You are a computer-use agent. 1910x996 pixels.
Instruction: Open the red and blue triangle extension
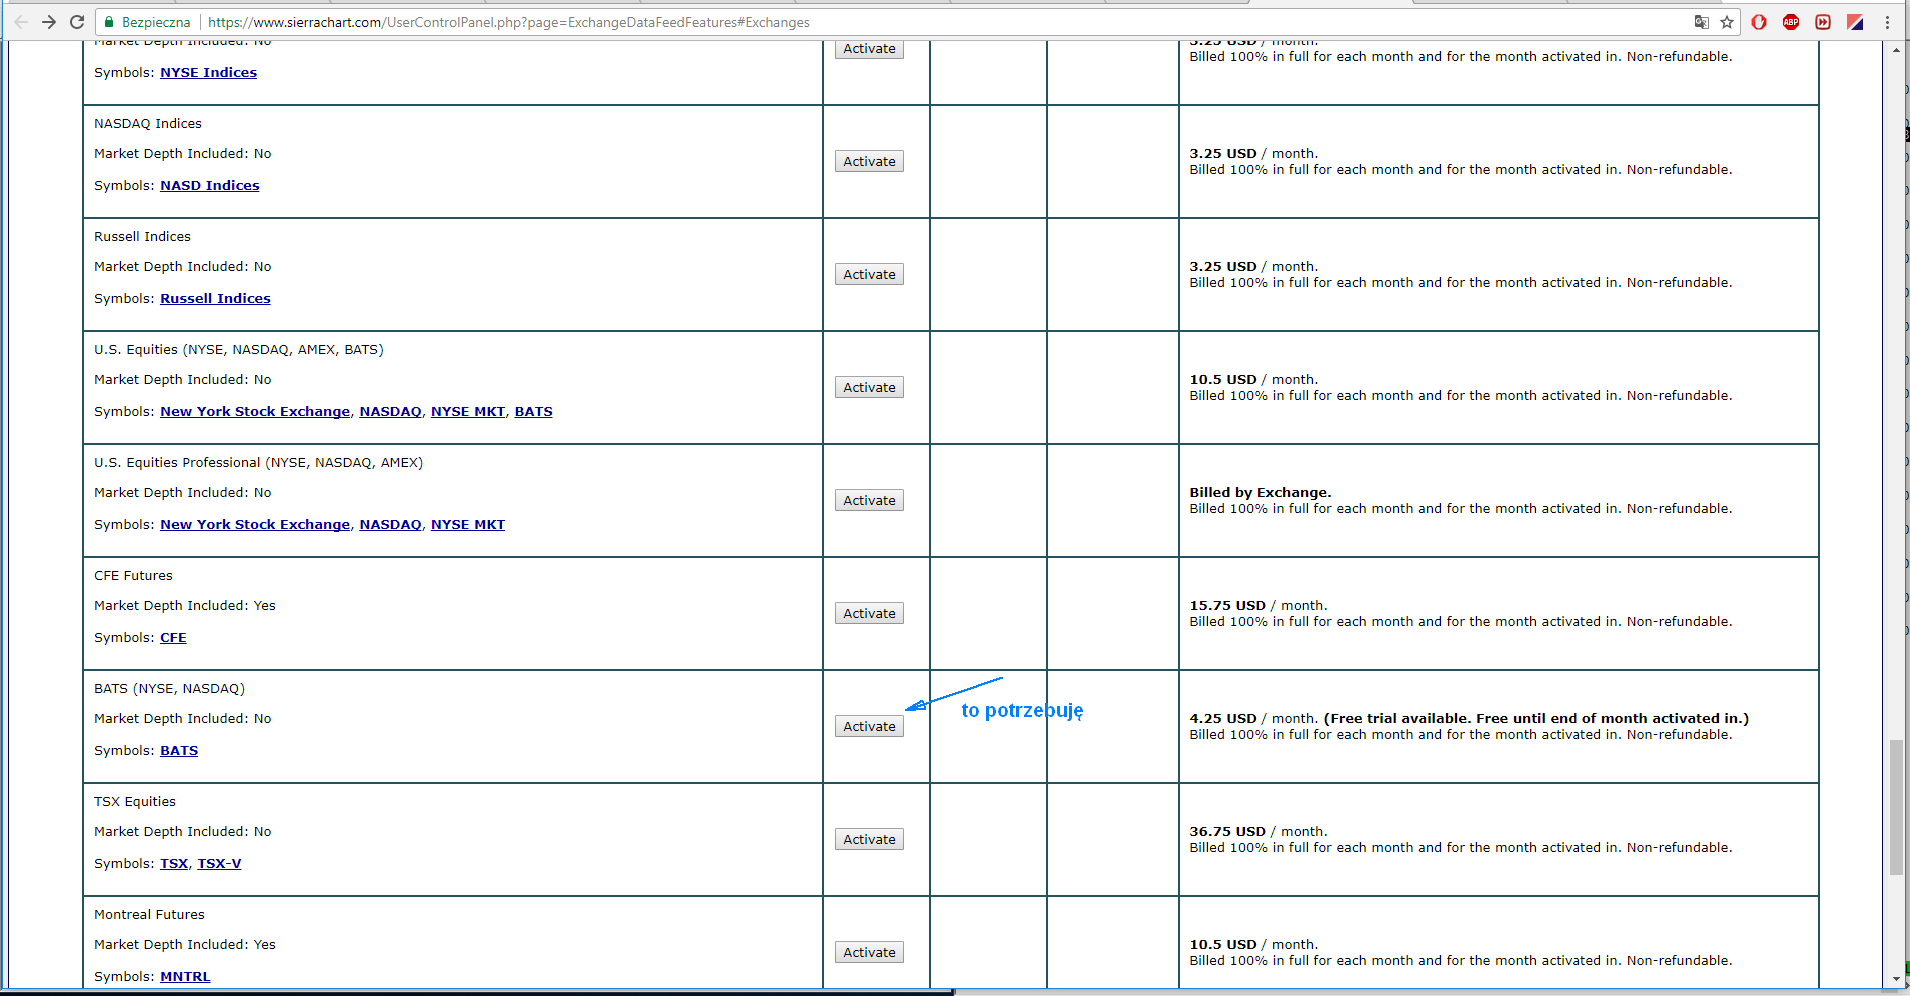pyautogui.click(x=1855, y=22)
